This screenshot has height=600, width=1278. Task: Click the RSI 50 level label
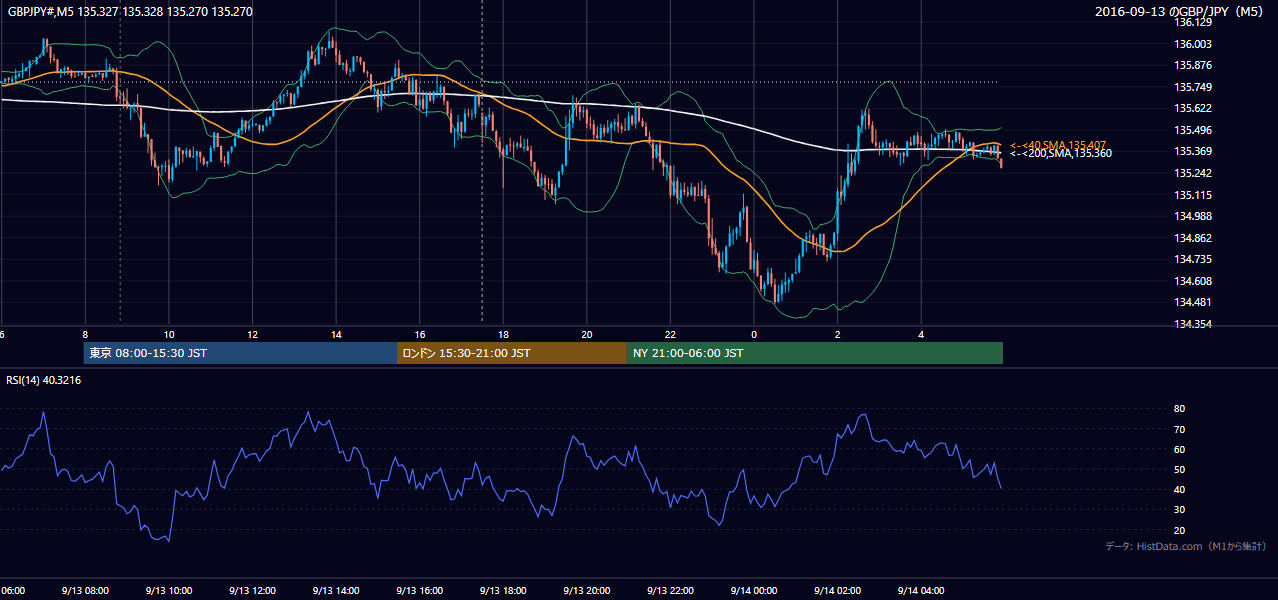click(x=1180, y=469)
